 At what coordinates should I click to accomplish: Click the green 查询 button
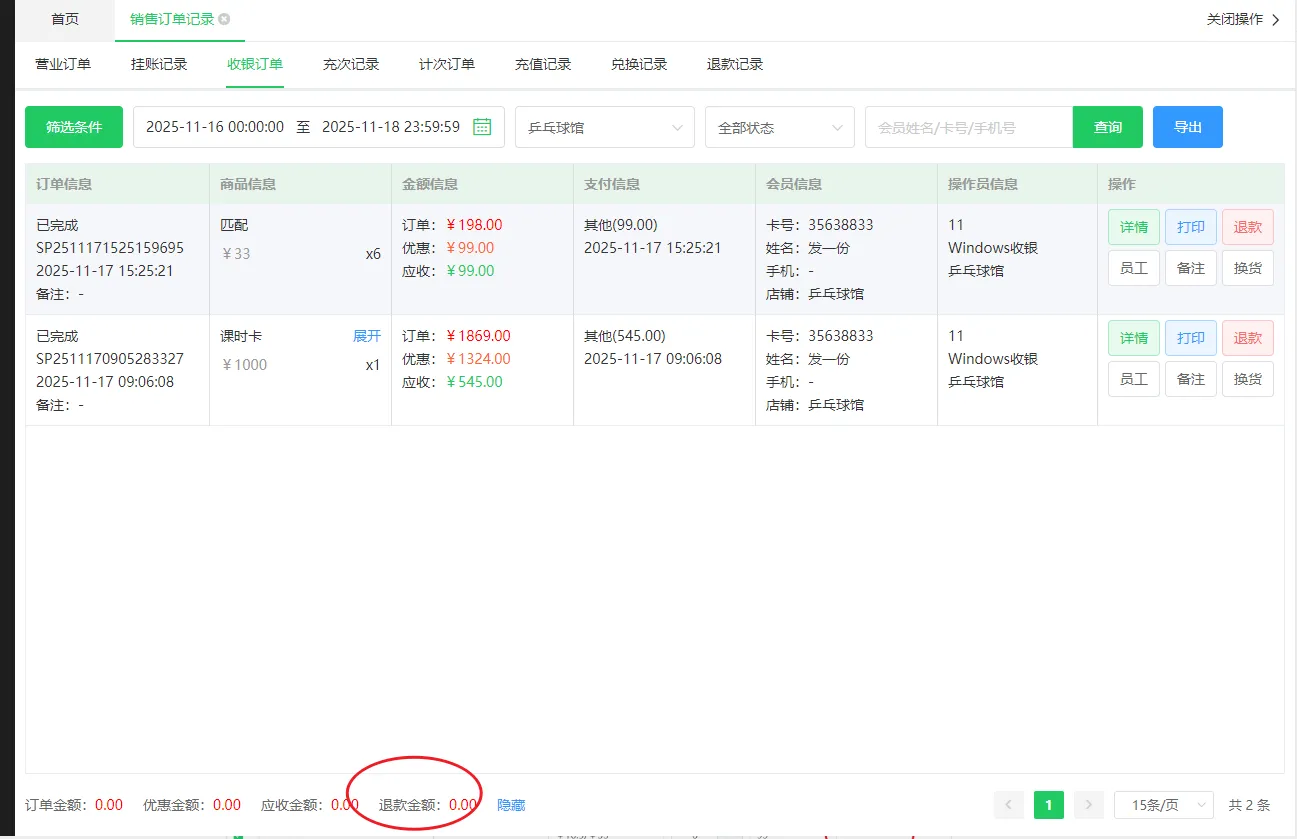pos(1107,127)
